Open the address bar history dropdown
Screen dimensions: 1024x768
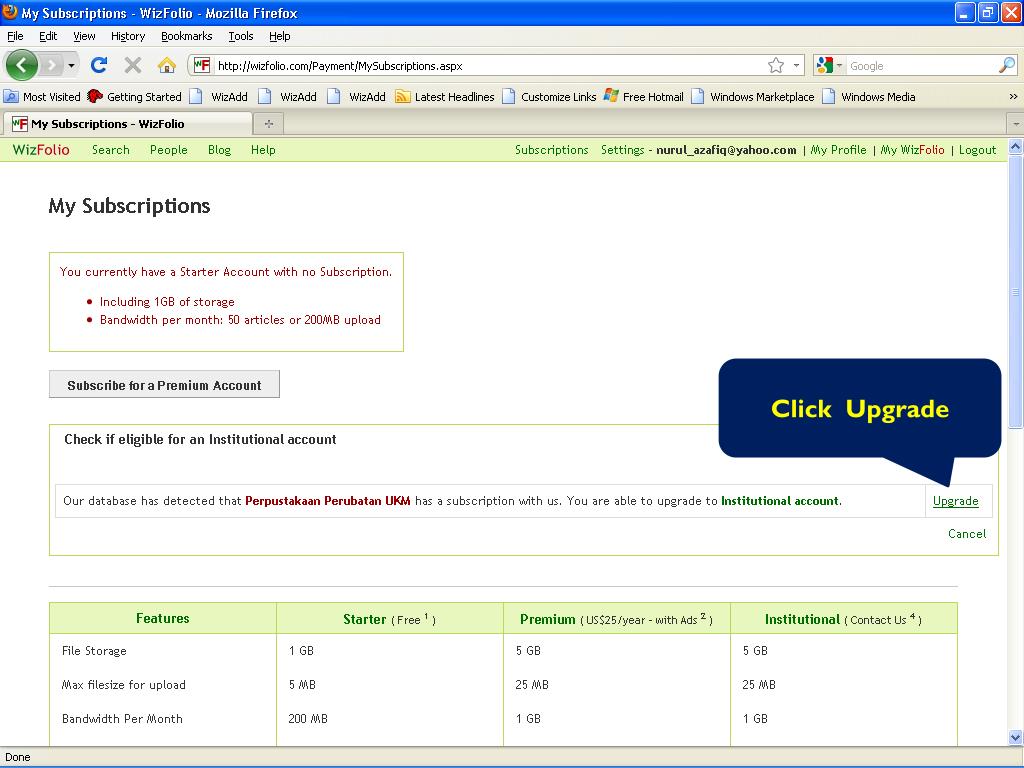pyautogui.click(x=796, y=65)
